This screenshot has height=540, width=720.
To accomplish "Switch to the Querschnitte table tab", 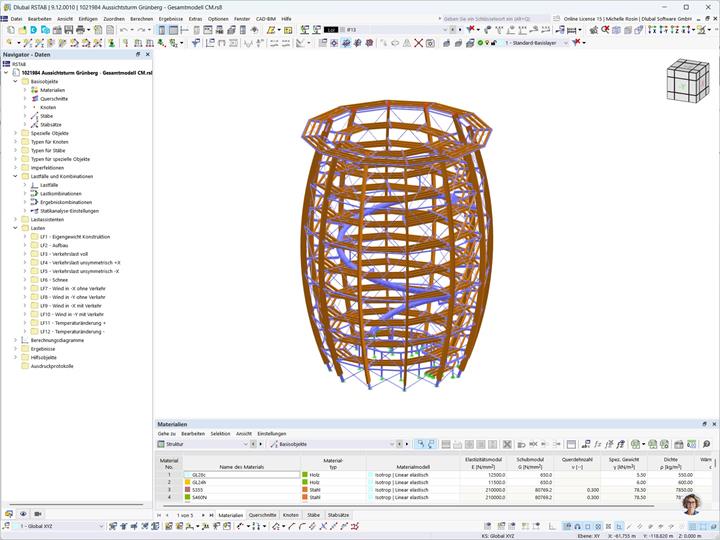I will point(263,515).
